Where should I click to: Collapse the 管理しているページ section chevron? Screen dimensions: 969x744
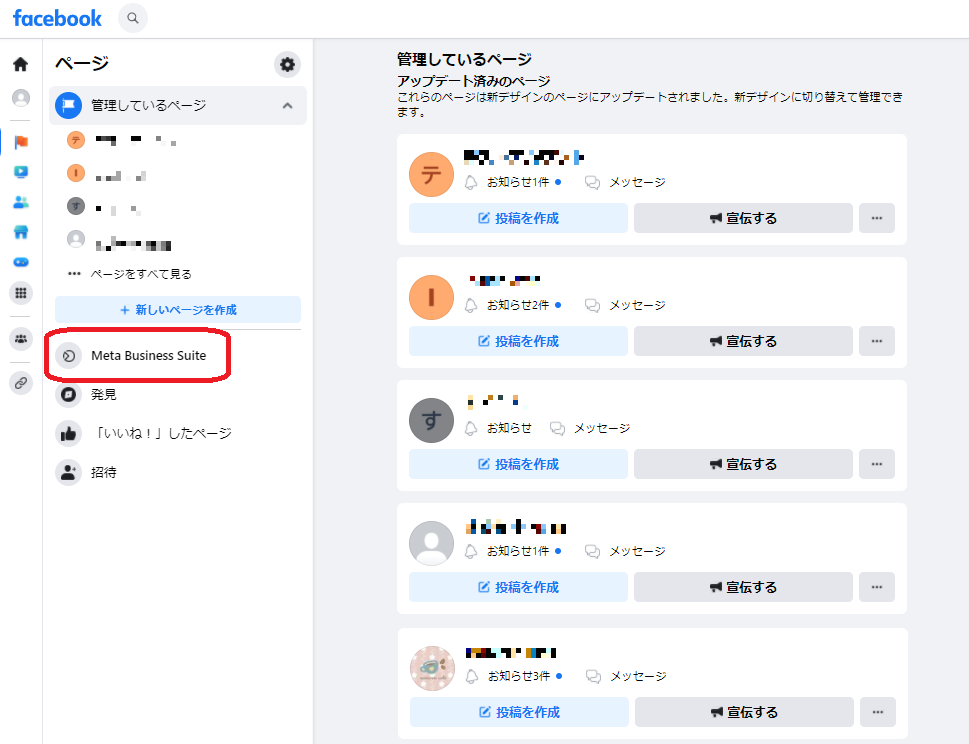[287, 105]
